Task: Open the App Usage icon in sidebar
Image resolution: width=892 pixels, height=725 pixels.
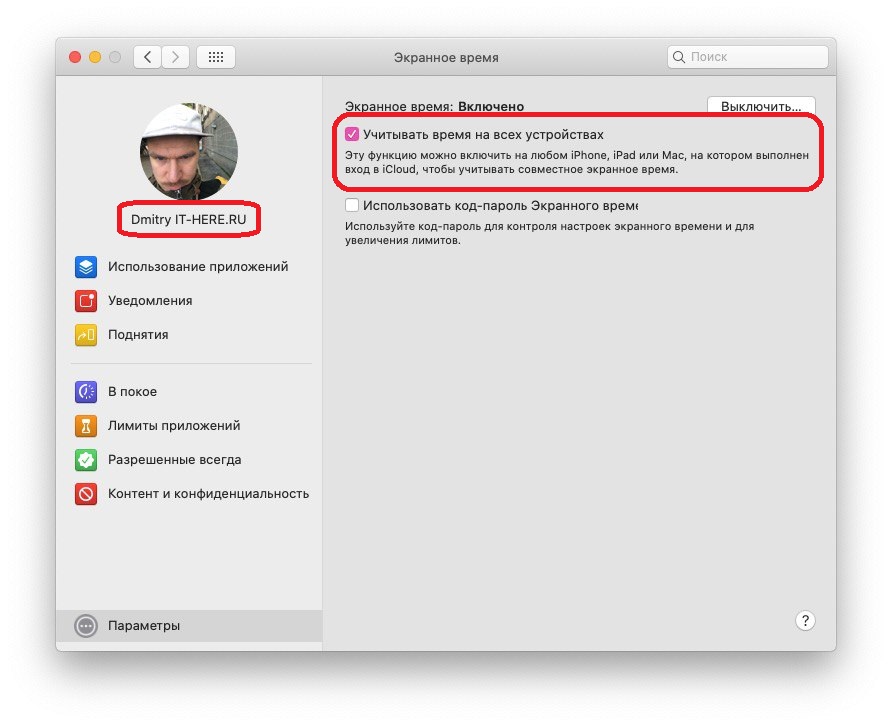Action: pos(86,267)
